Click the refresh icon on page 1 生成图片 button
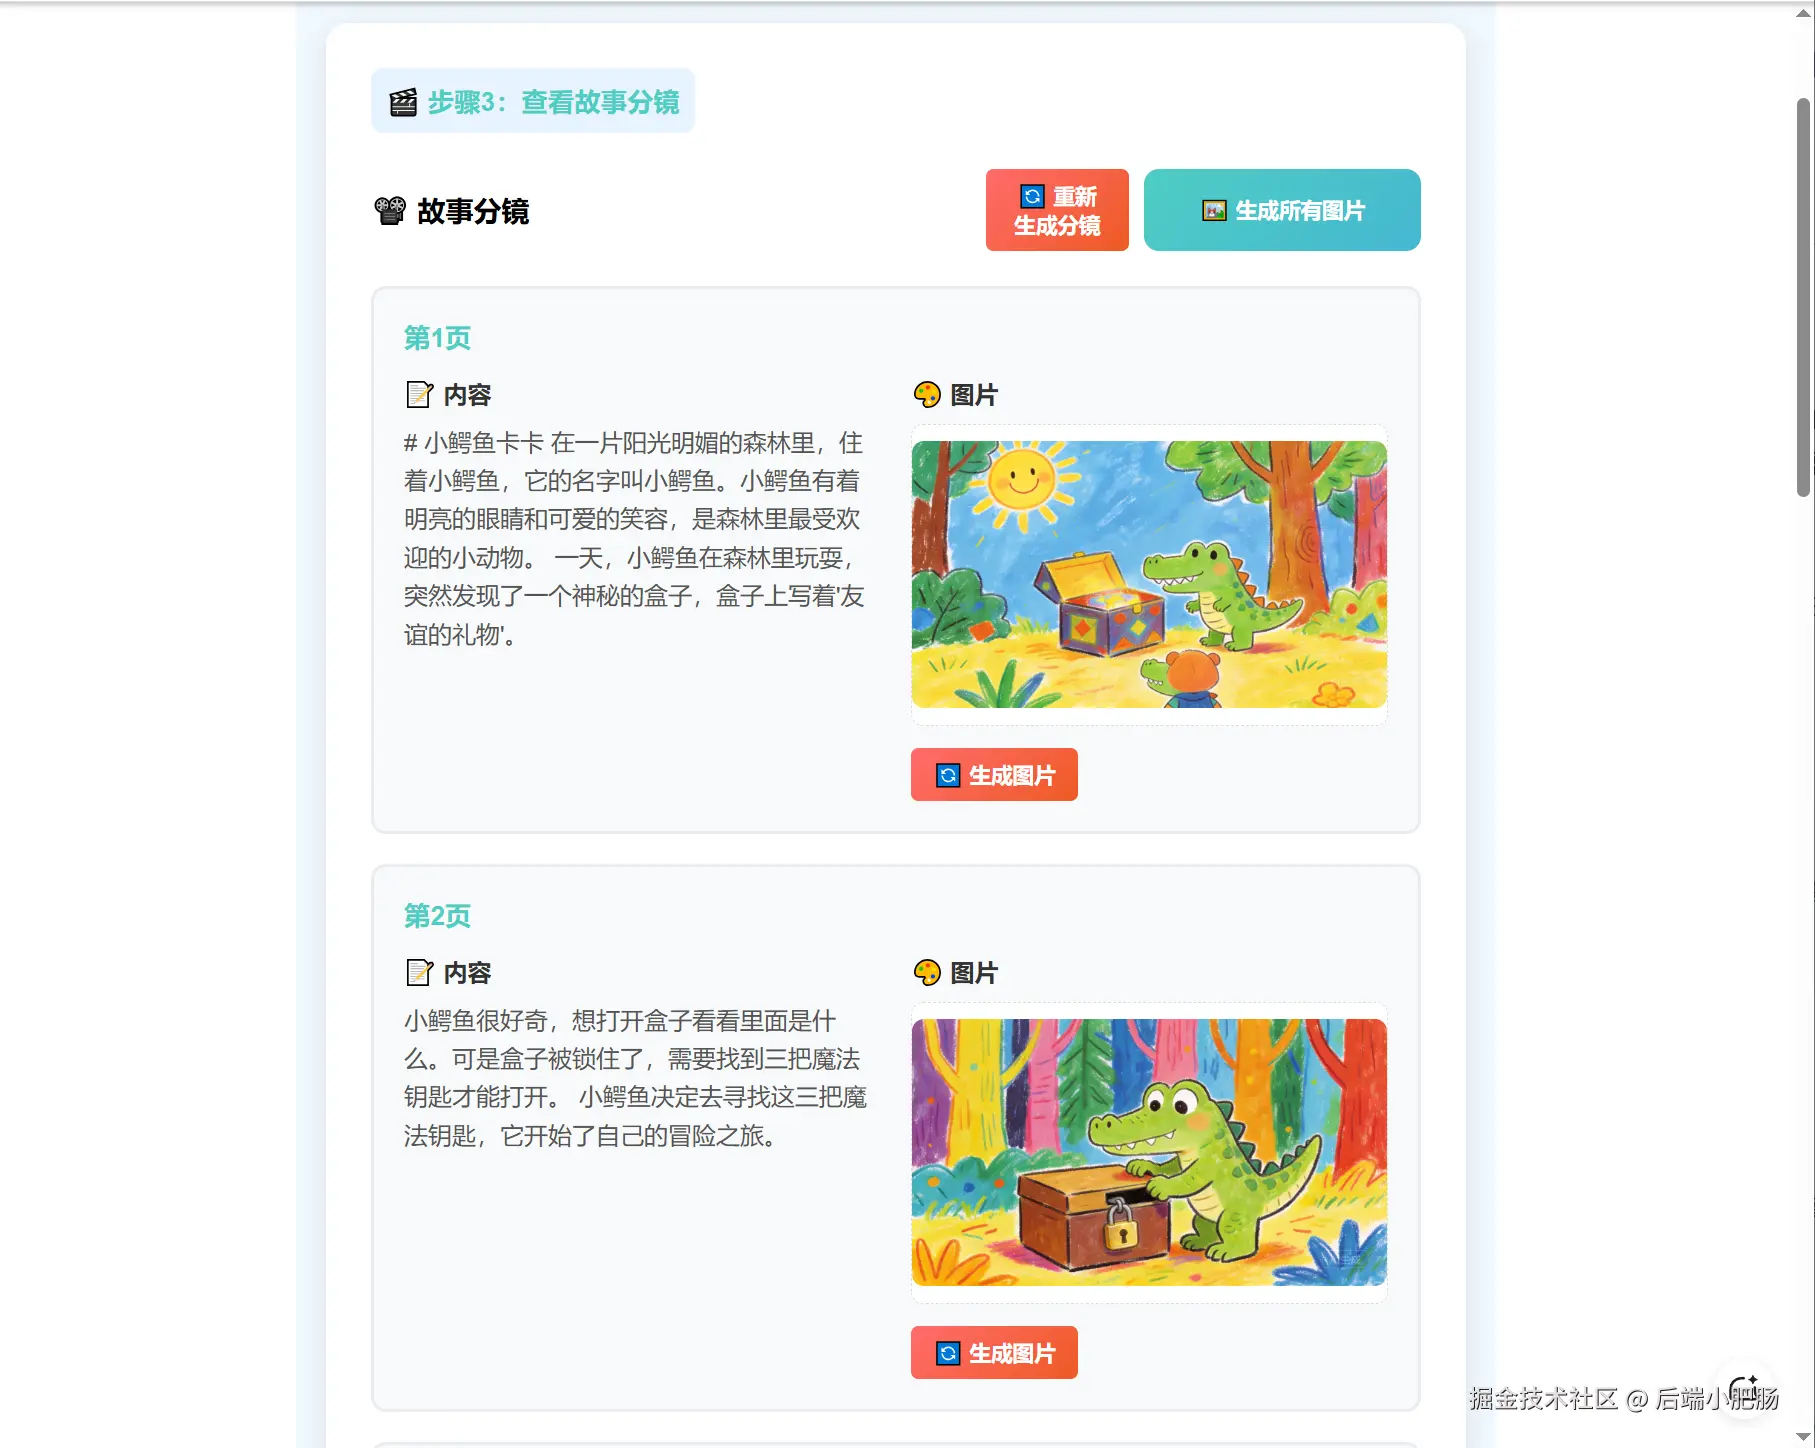The height and width of the screenshot is (1448, 1815). pyautogui.click(x=948, y=776)
